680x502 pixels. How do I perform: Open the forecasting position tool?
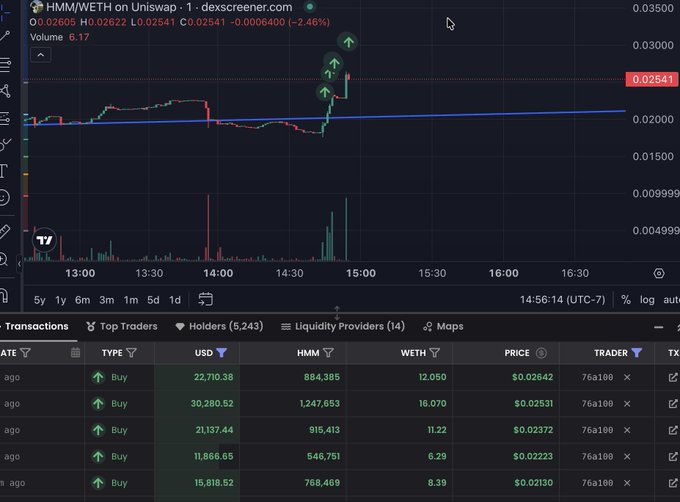point(5,118)
